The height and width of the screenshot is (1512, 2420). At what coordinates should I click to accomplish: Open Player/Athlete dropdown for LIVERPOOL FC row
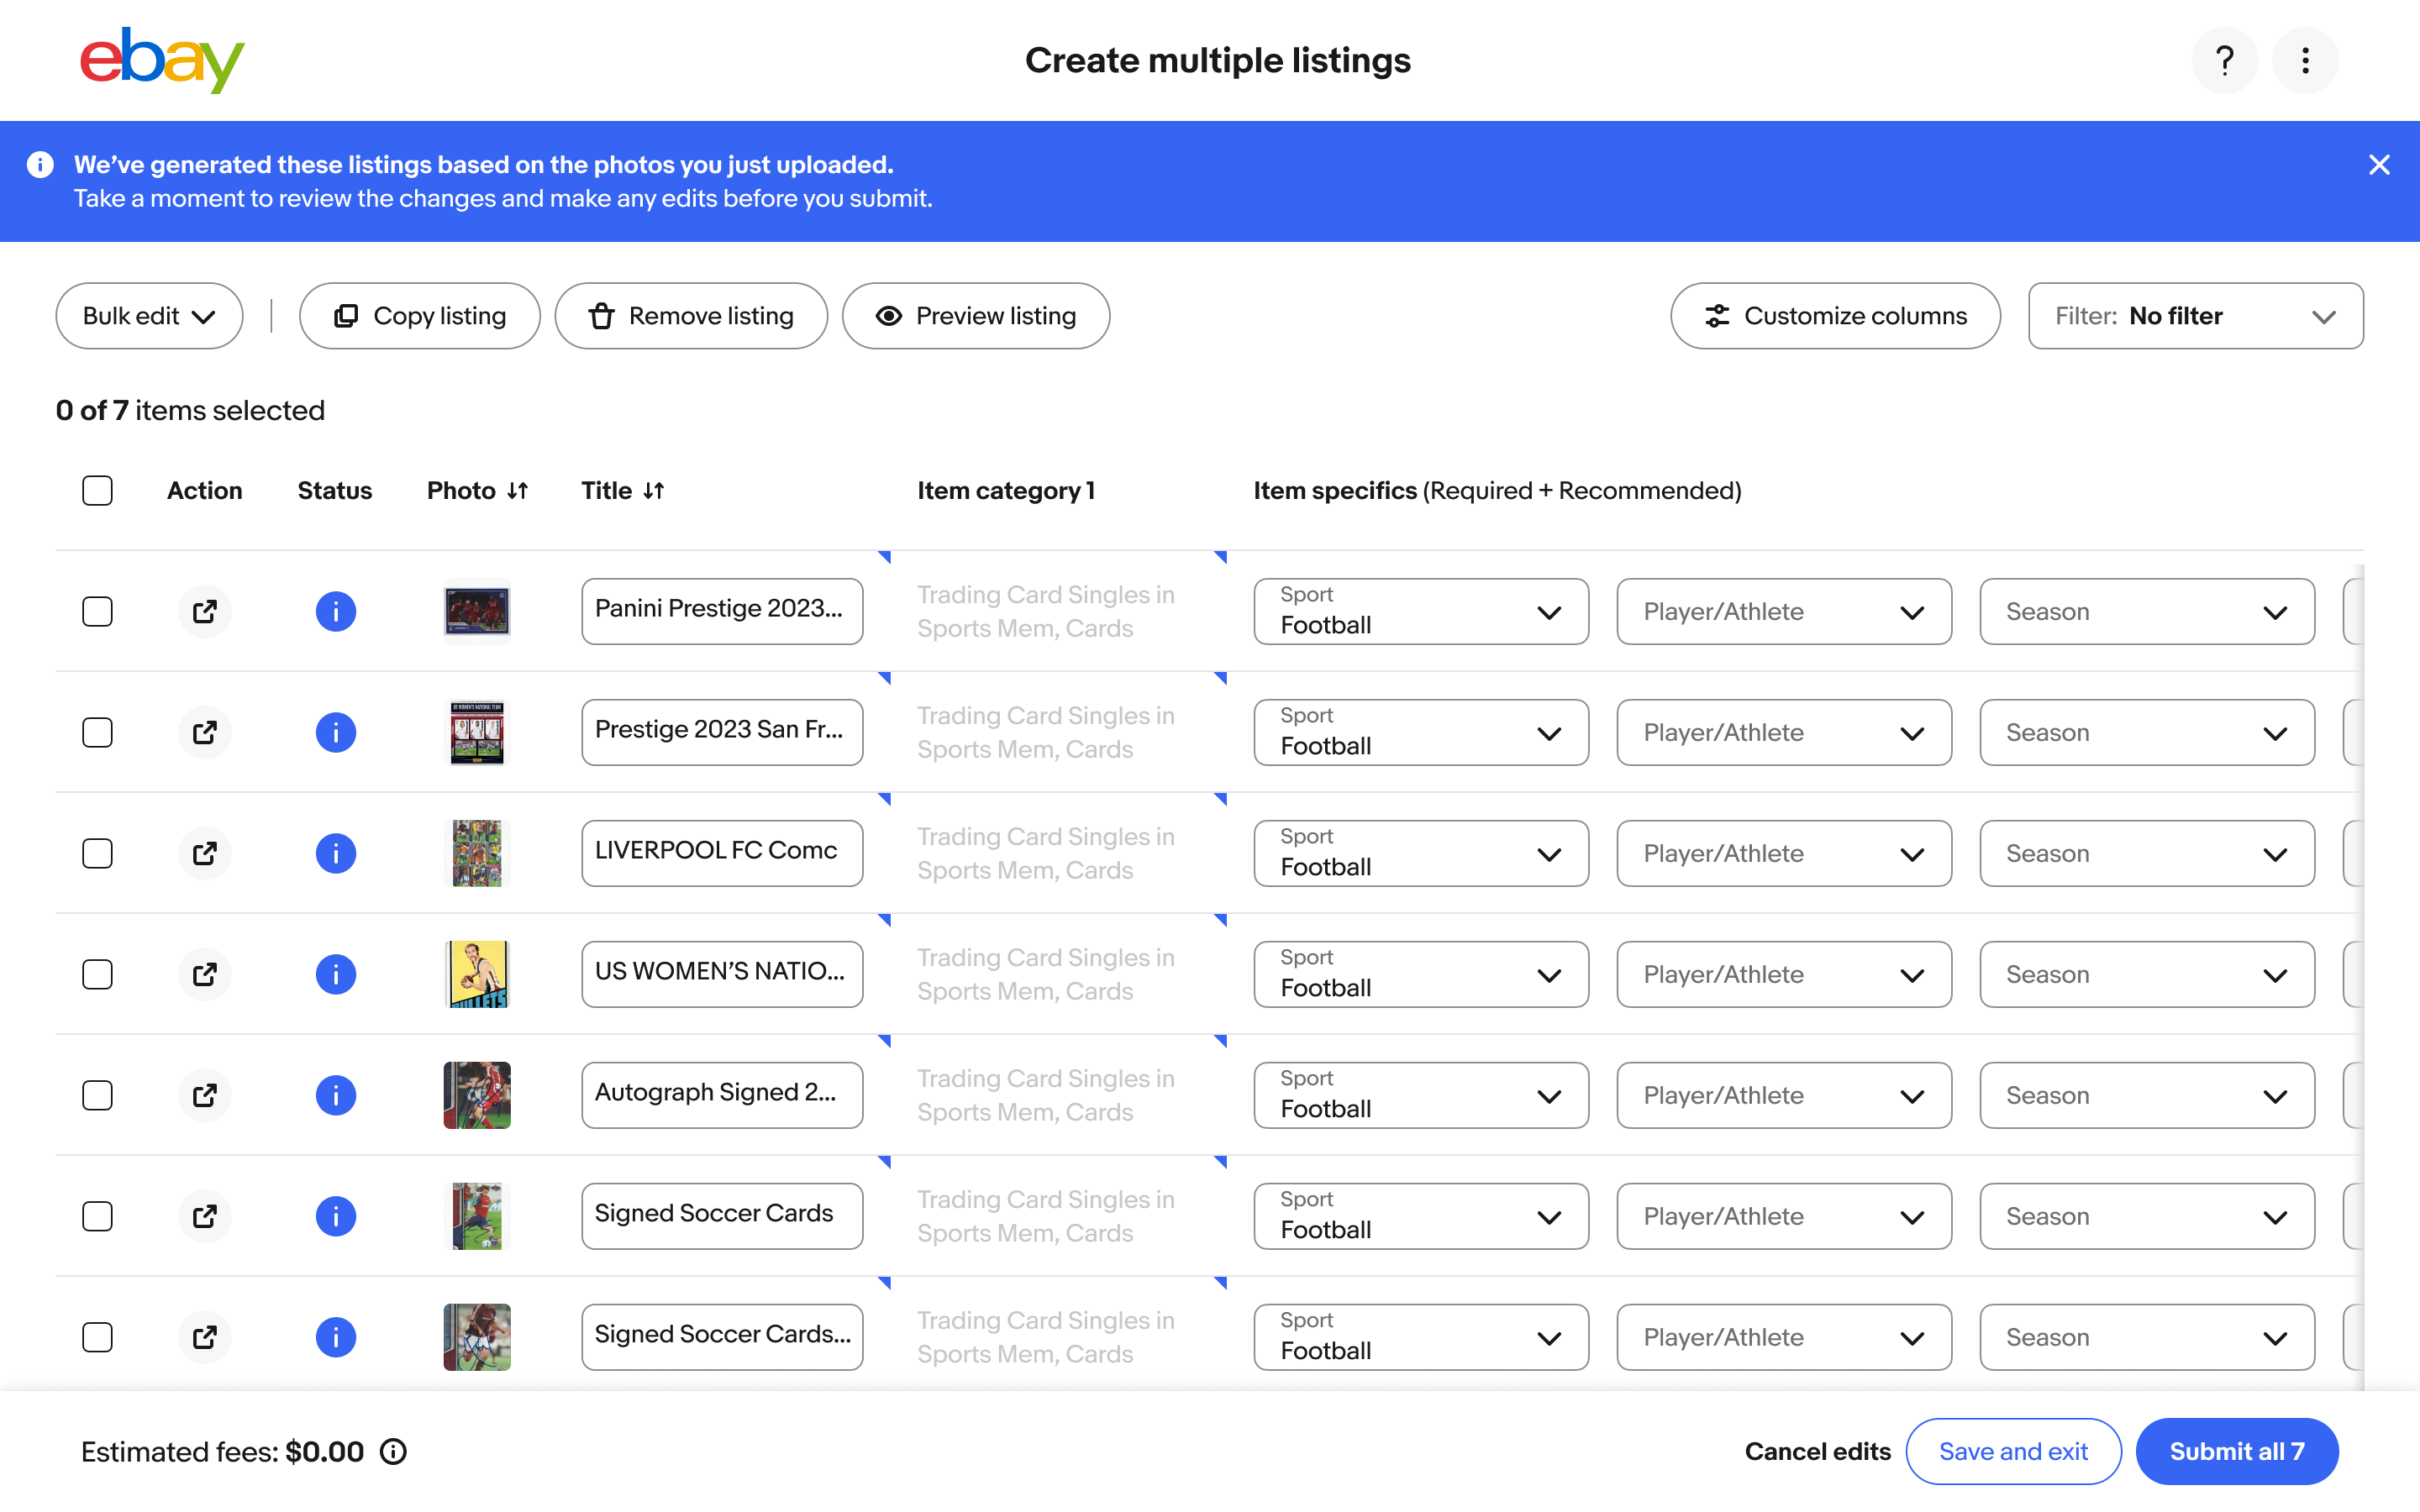1784,853
